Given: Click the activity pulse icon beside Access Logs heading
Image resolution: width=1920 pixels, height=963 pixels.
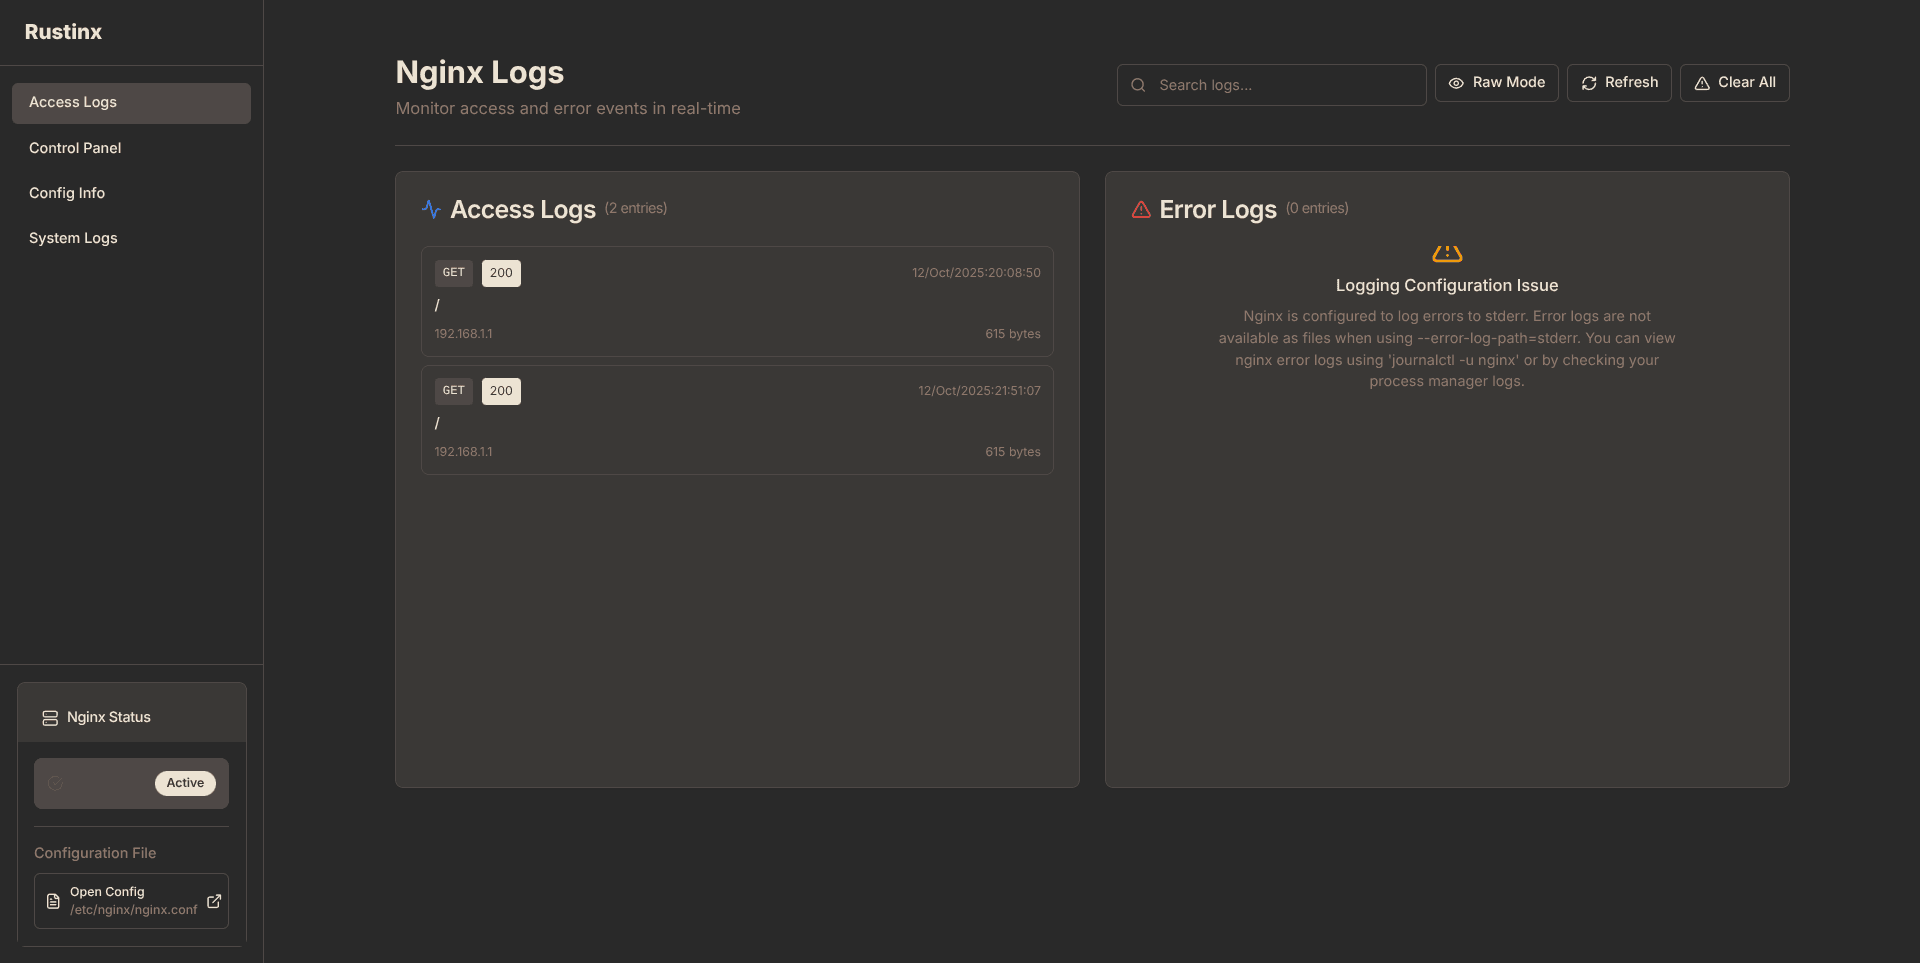Looking at the screenshot, I should pyautogui.click(x=430, y=209).
